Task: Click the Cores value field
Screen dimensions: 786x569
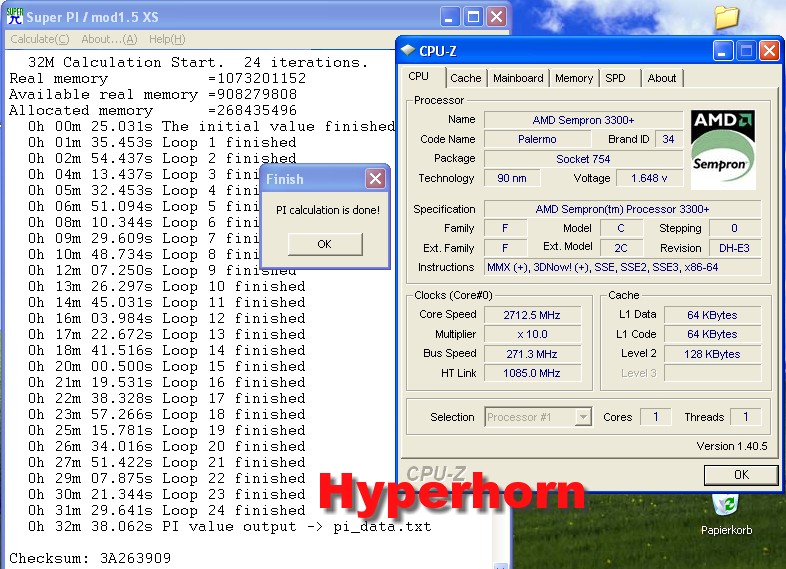Action: click(656, 417)
